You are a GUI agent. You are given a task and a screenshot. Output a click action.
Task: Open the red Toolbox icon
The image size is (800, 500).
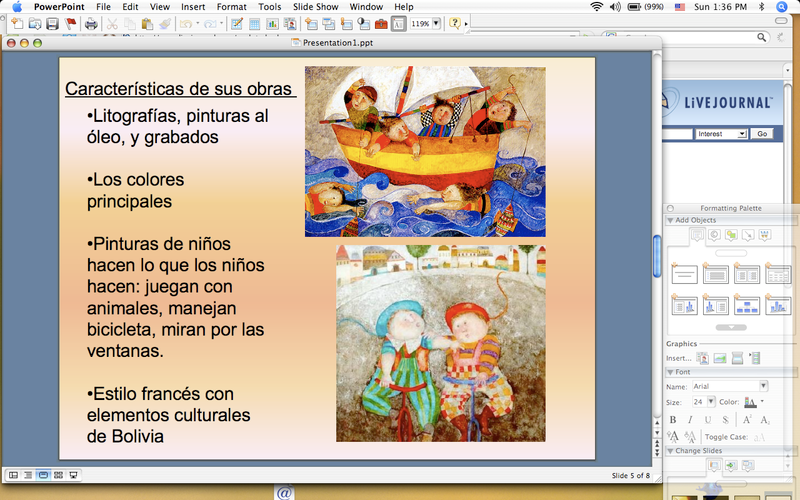click(381, 23)
